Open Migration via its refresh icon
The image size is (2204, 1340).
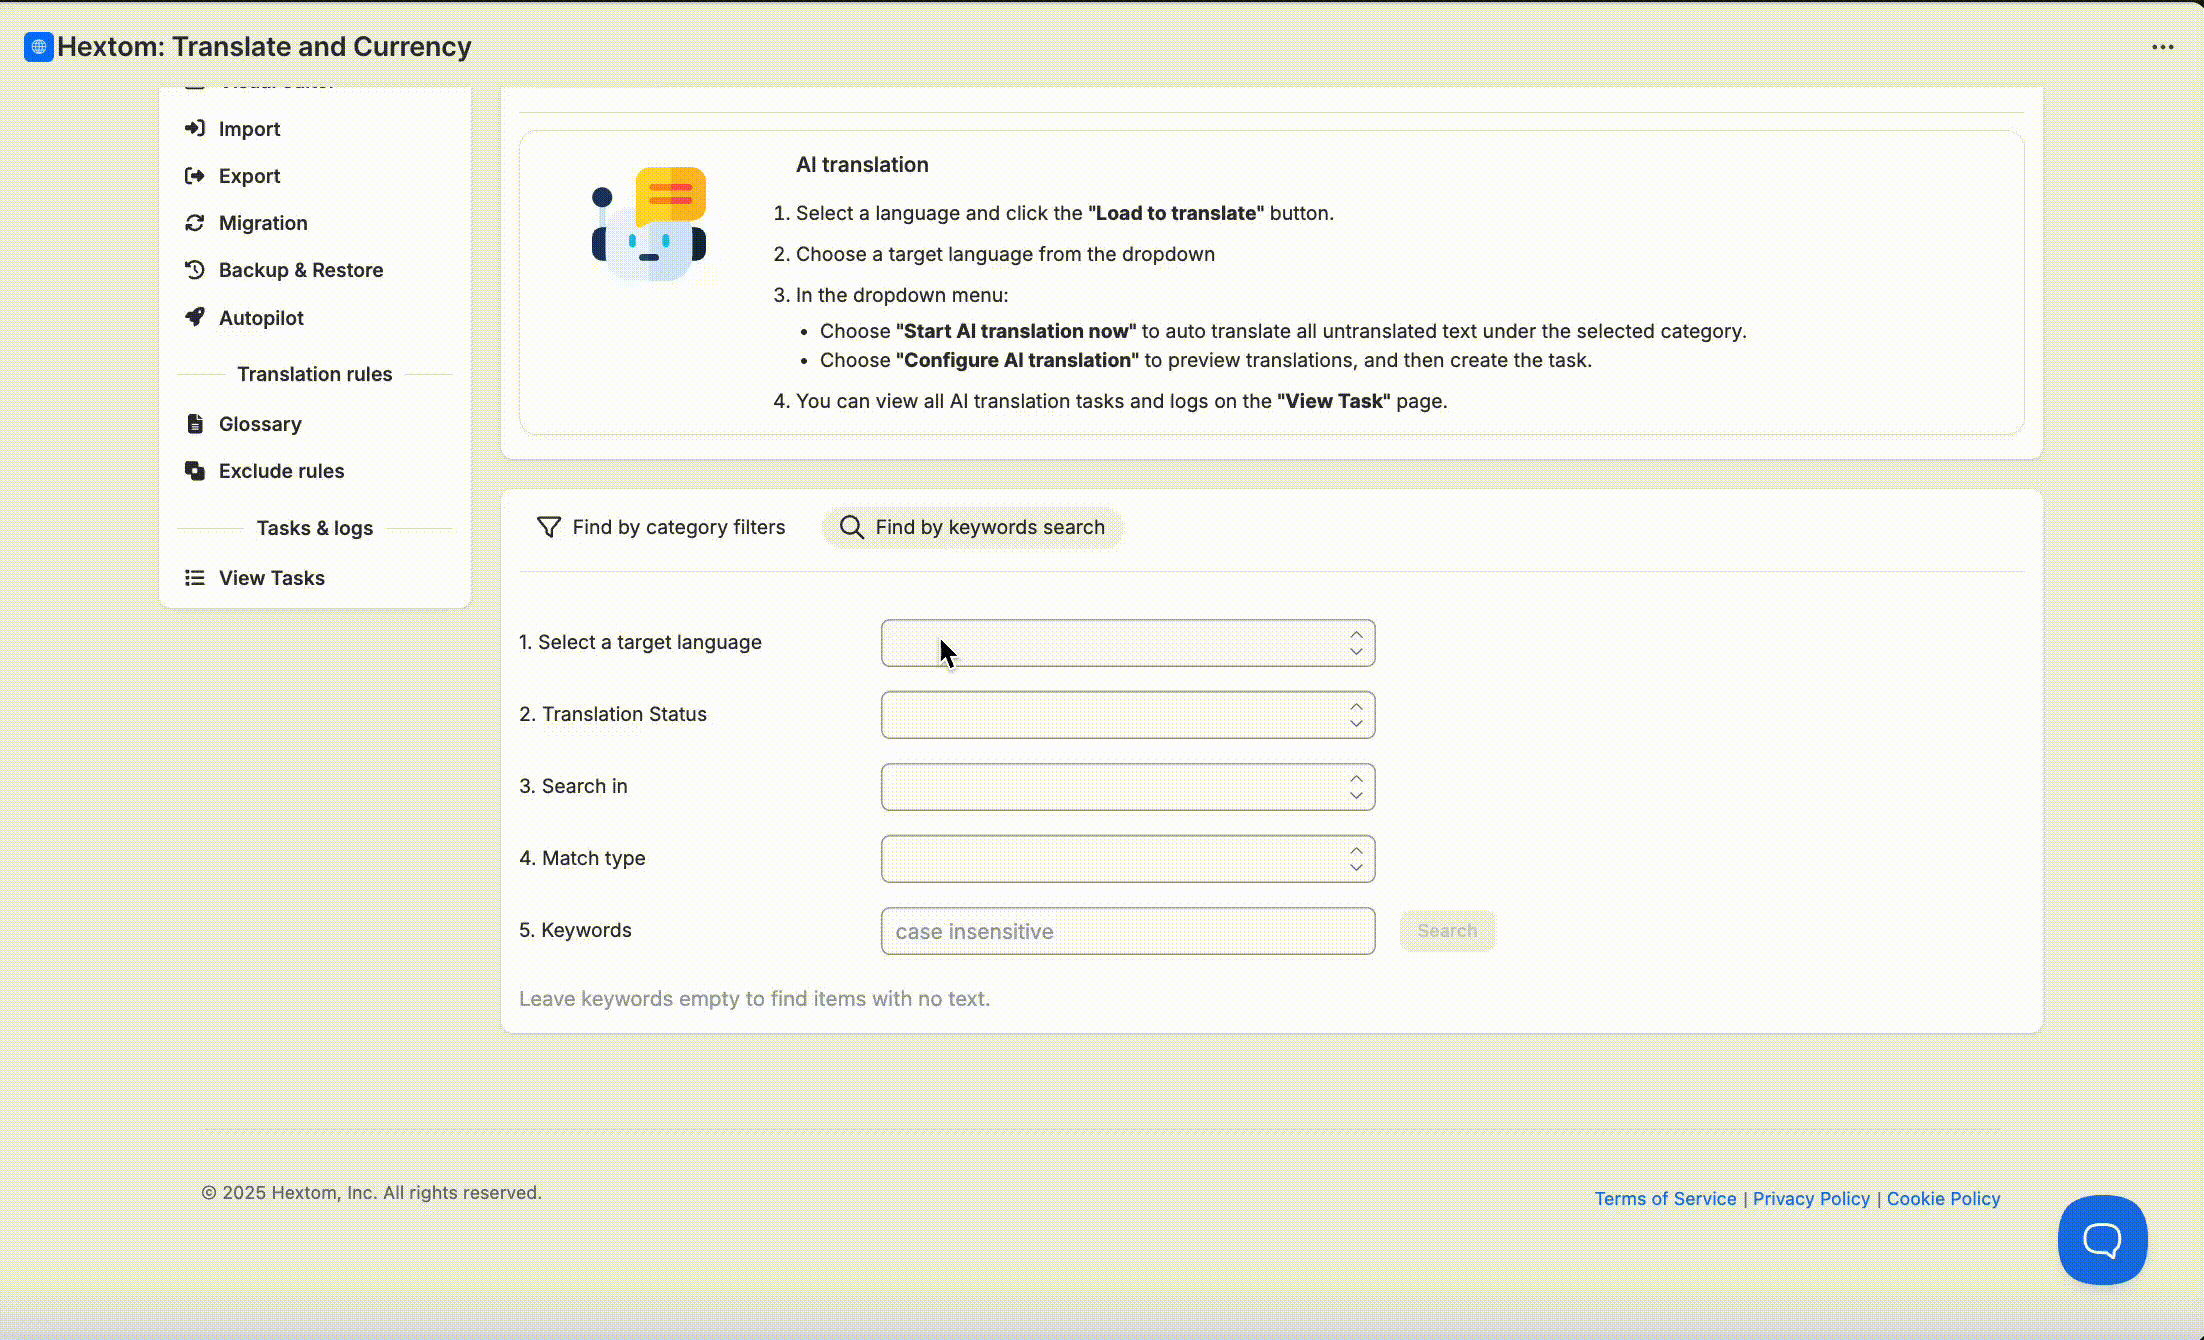pyautogui.click(x=195, y=223)
